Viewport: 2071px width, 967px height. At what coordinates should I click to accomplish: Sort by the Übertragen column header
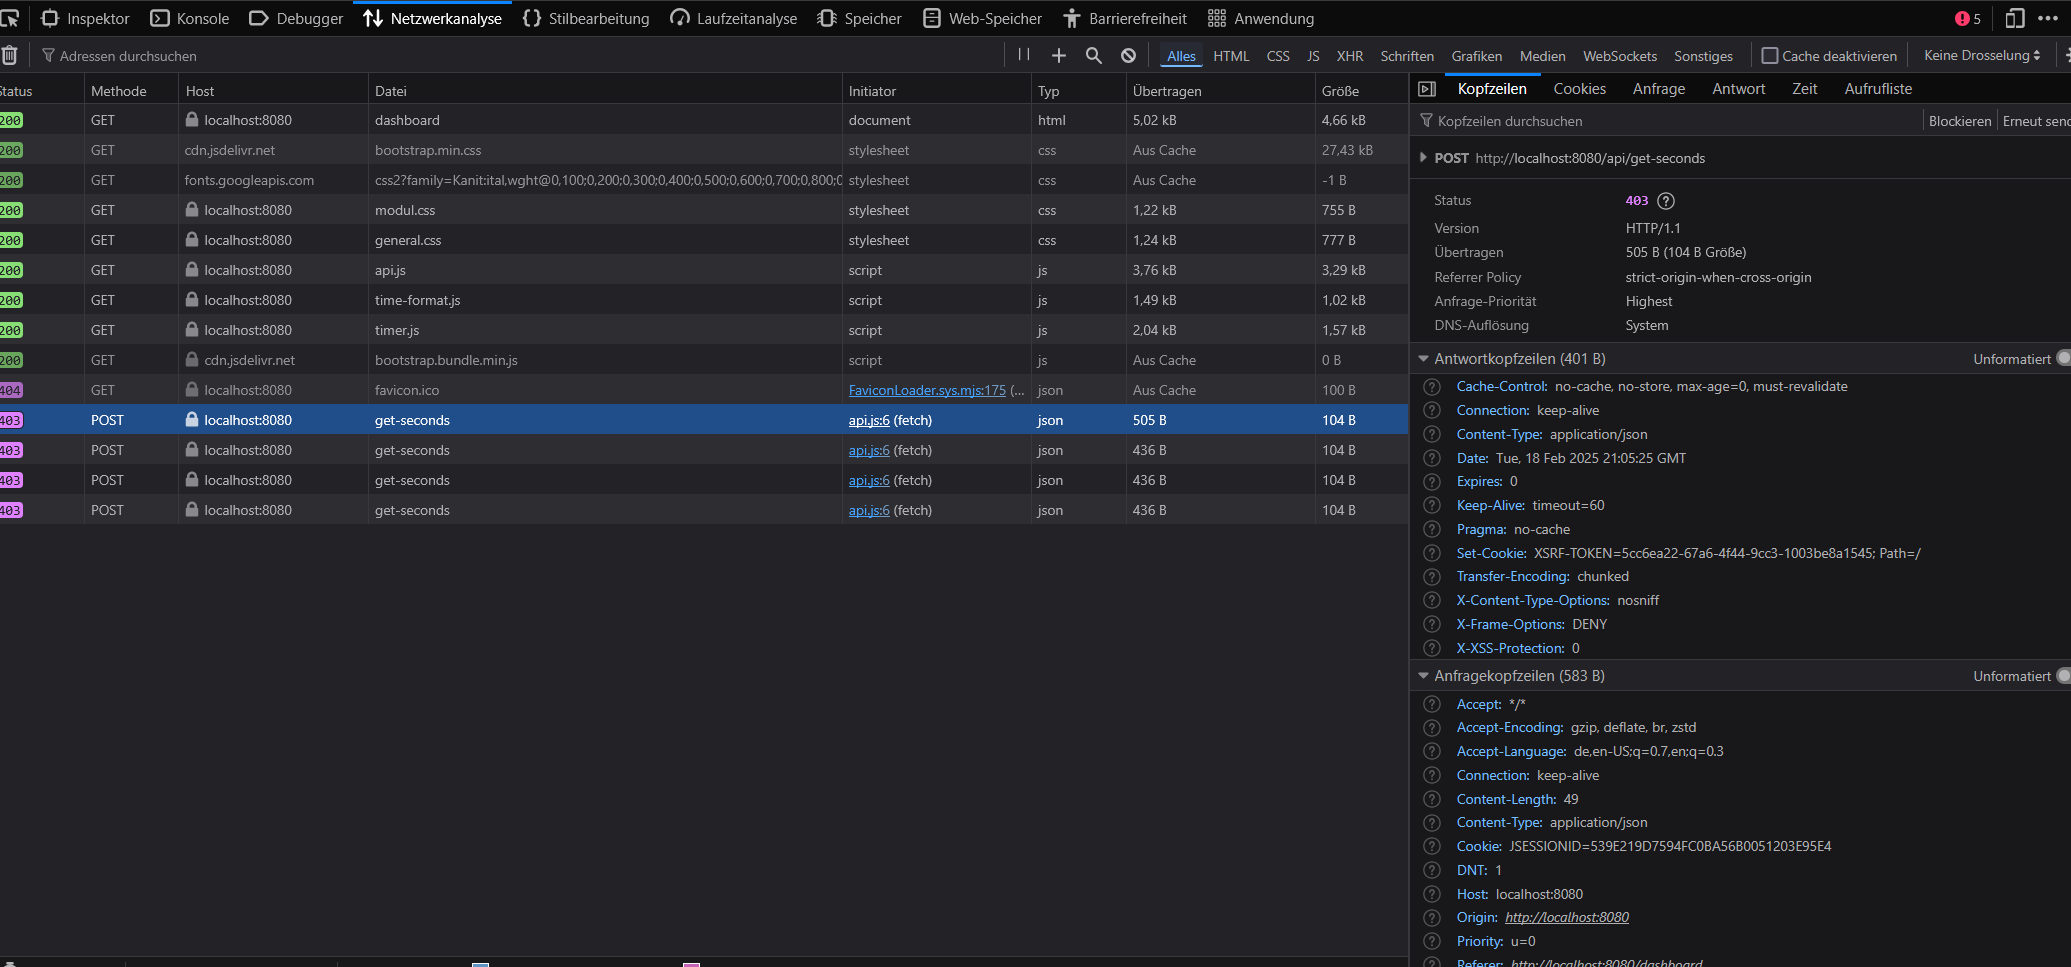(1220, 90)
